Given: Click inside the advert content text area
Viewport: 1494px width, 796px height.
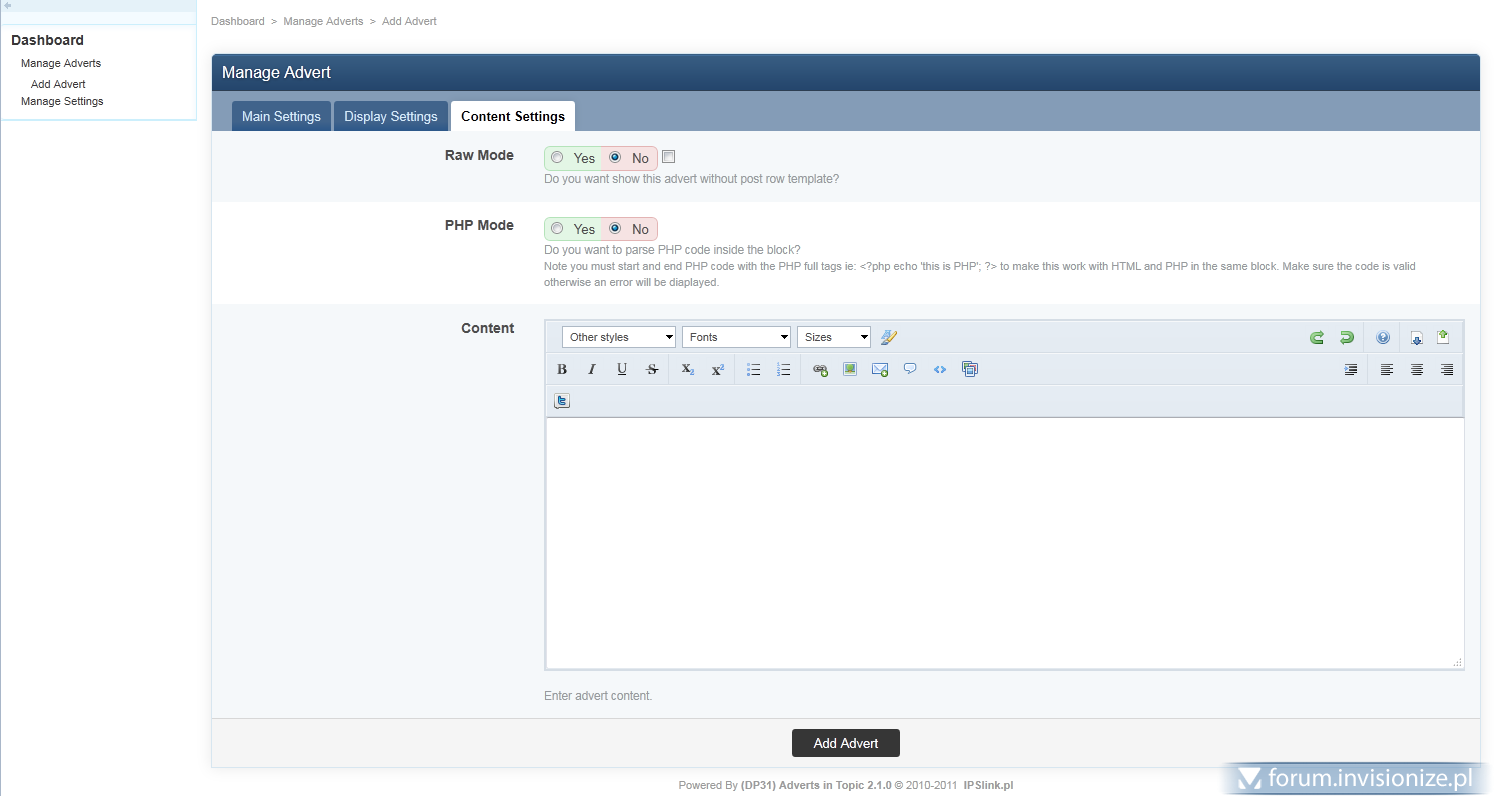Looking at the screenshot, I should [x=1003, y=542].
